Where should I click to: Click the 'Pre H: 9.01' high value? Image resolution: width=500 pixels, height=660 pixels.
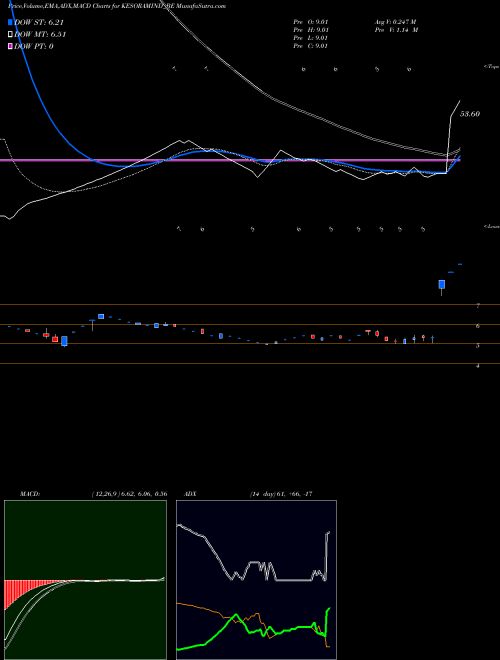(x=311, y=30)
